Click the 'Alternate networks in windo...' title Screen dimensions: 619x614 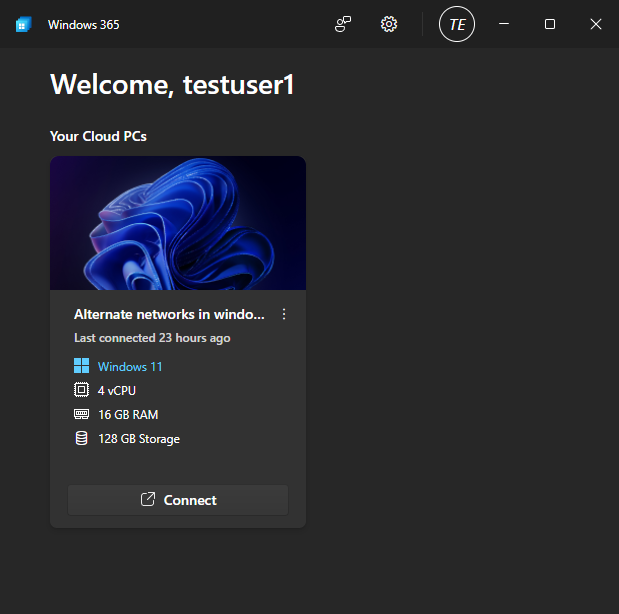(169, 314)
